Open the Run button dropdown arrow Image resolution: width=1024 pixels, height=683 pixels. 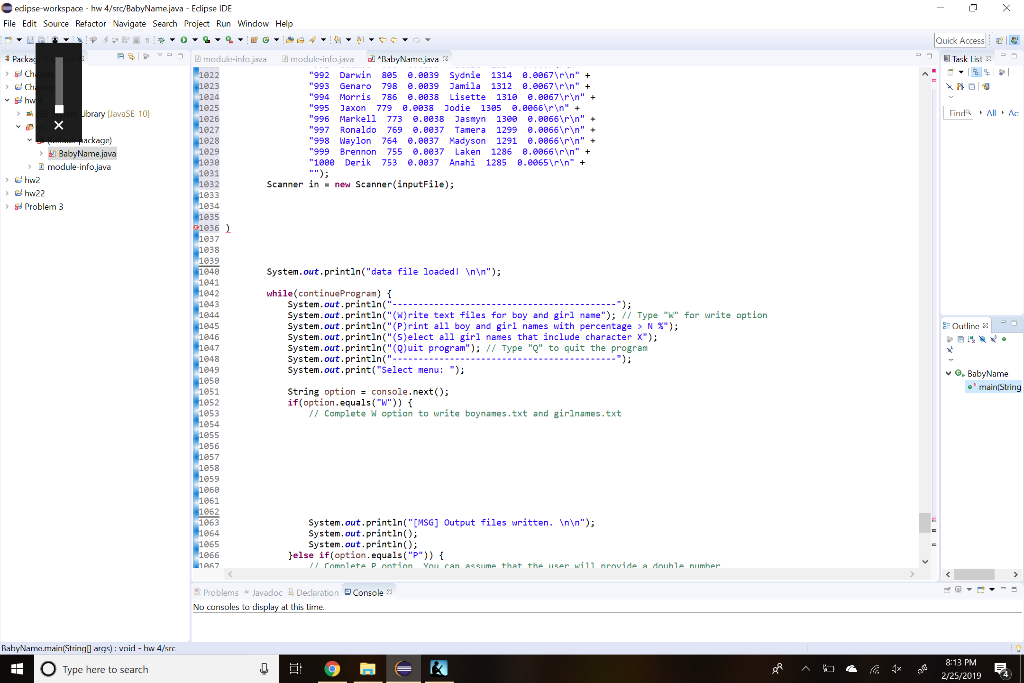point(195,40)
